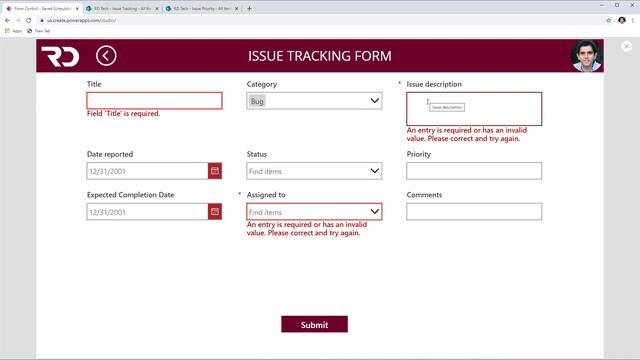This screenshot has width=640, height=360.
Task: Expand the Category dropdown
Action: coord(374,101)
